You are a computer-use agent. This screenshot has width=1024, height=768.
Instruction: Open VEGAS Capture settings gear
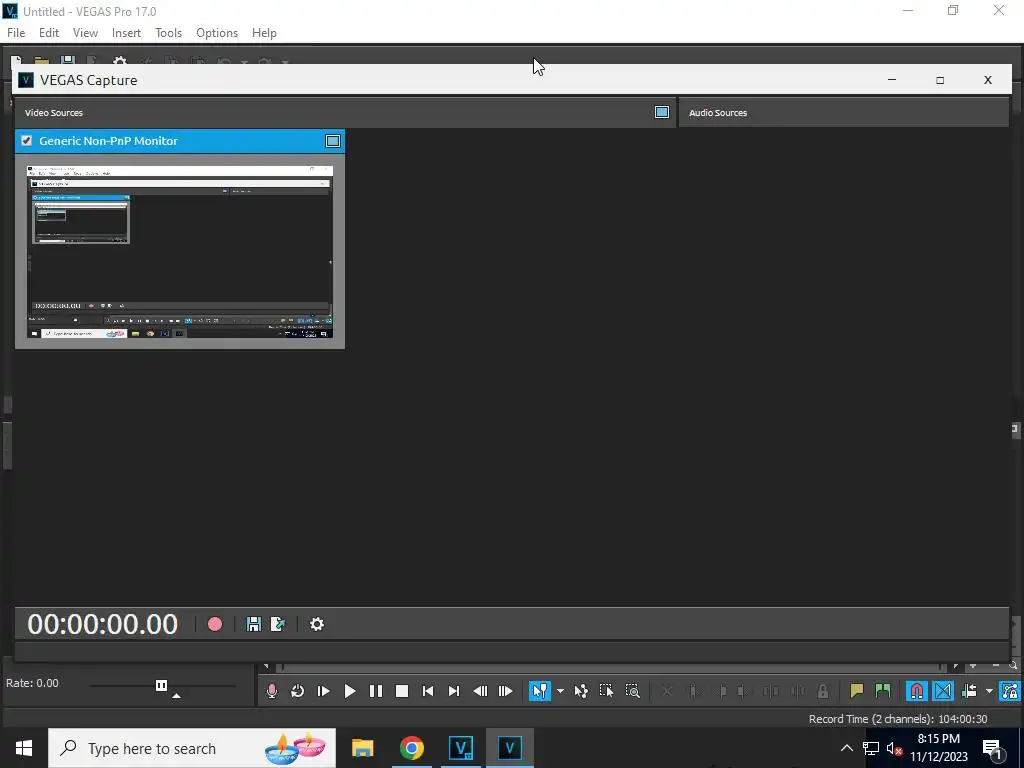[317, 624]
